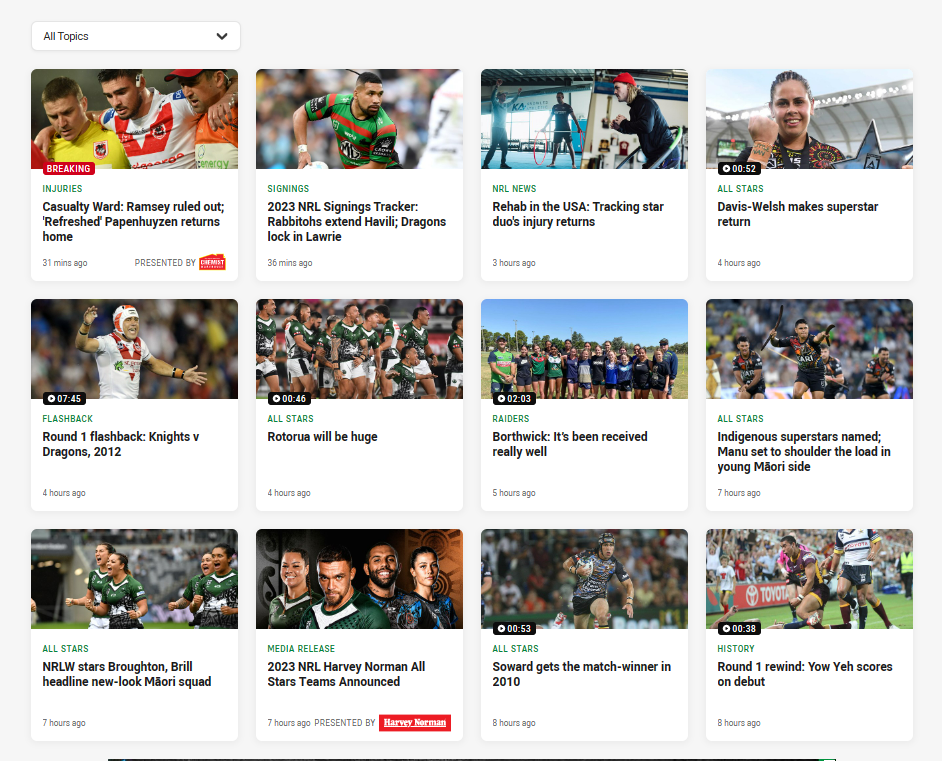The image size is (942, 761).
Task: Play the 00:52 Davis-Welsh video badge
Action: click(x=739, y=169)
